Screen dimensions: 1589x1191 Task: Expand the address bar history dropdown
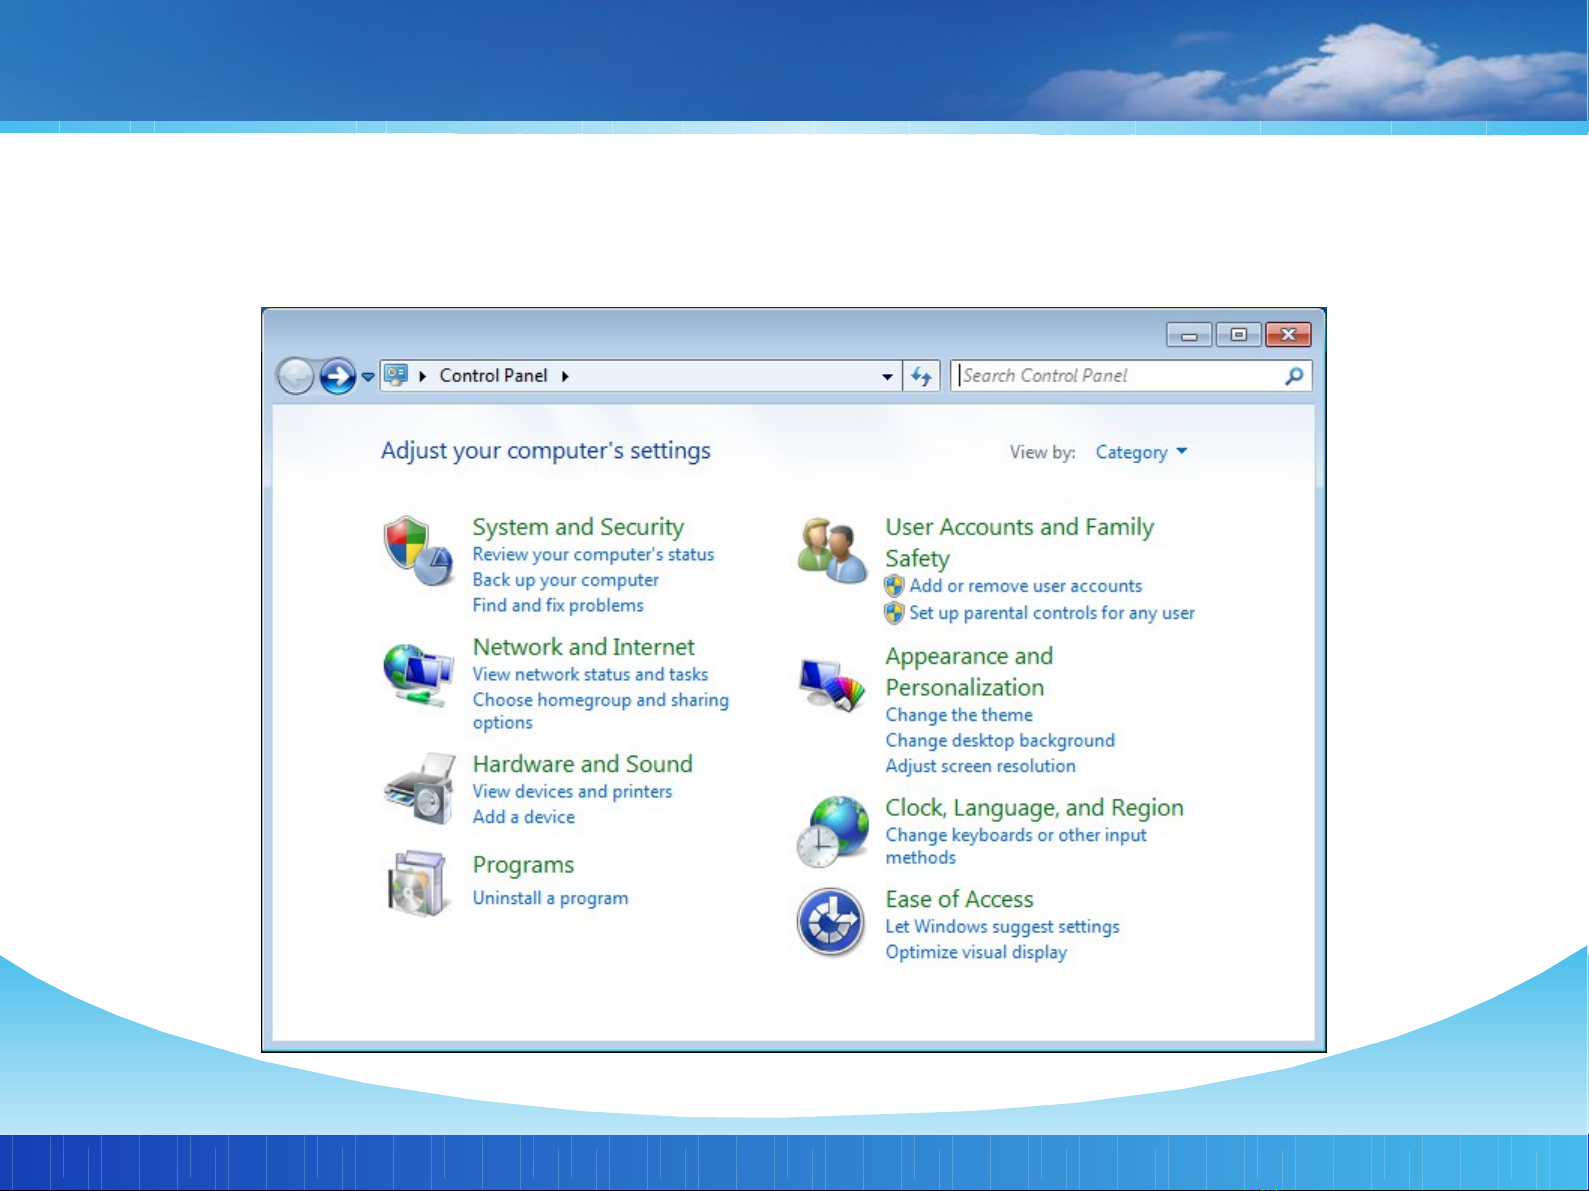887,377
